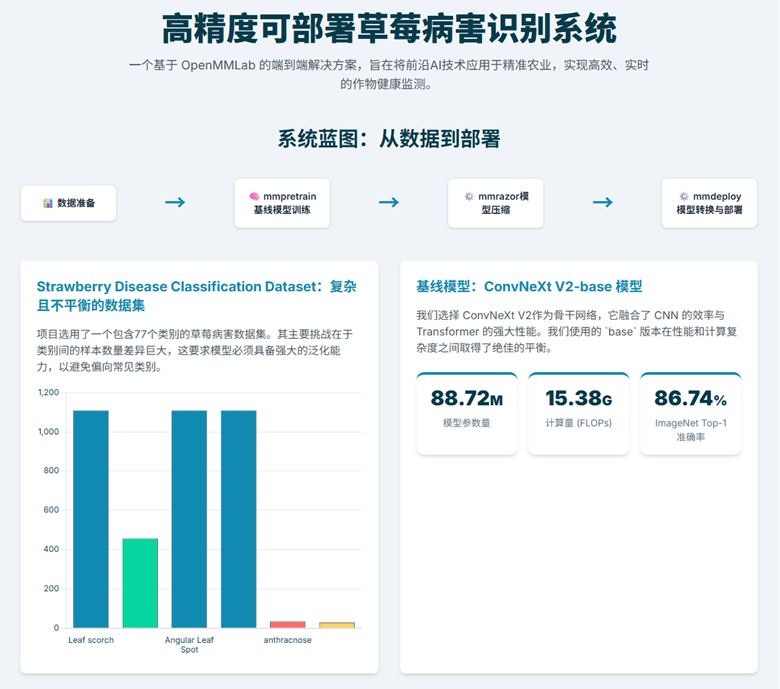
Task: Click the 15.38G 计算量 (FLOPs) stat card
Action: click(579, 413)
